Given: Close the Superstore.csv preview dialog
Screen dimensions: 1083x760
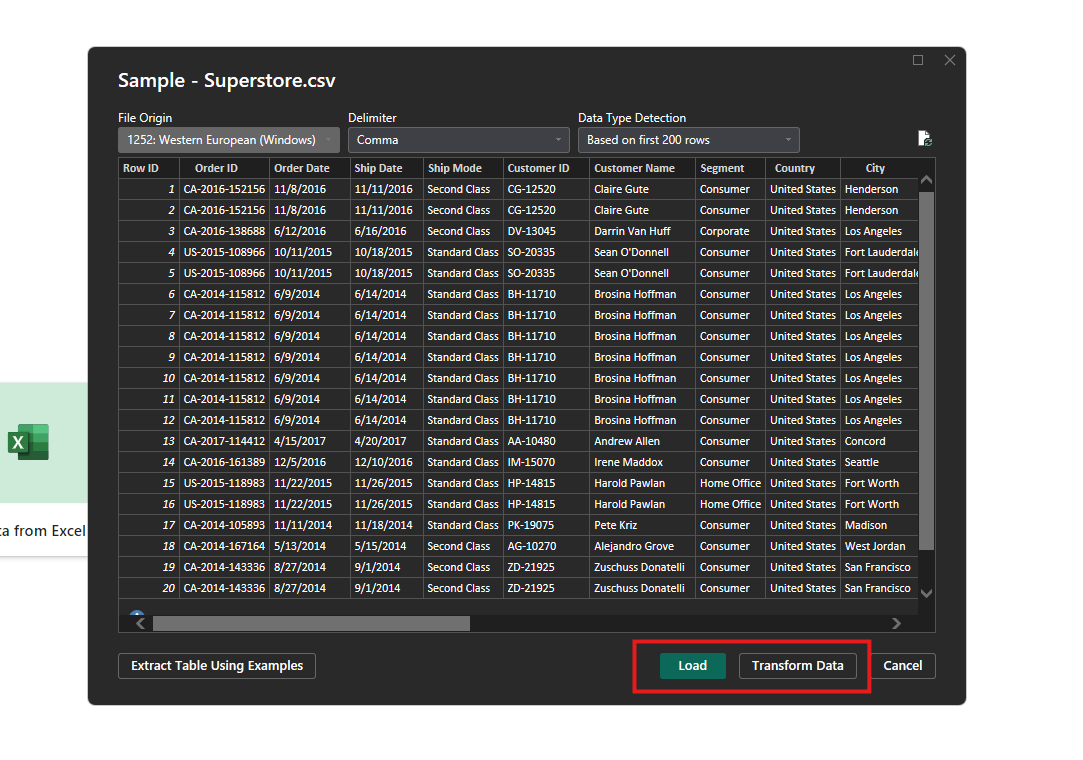Looking at the screenshot, I should click(949, 60).
